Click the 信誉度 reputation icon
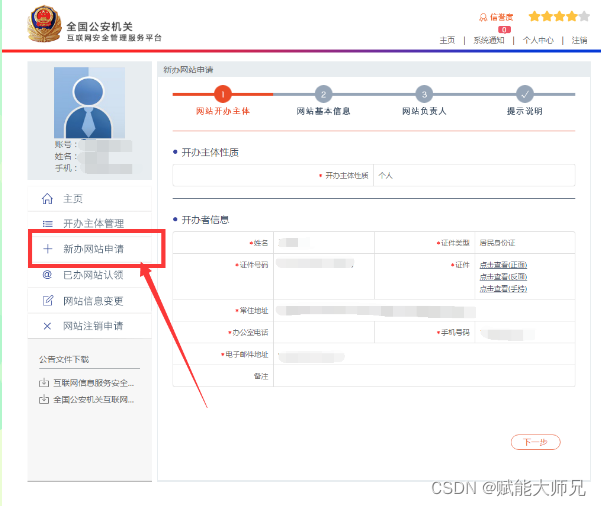Image resolution: width=601 pixels, height=506 pixels. [x=483, y=17]
